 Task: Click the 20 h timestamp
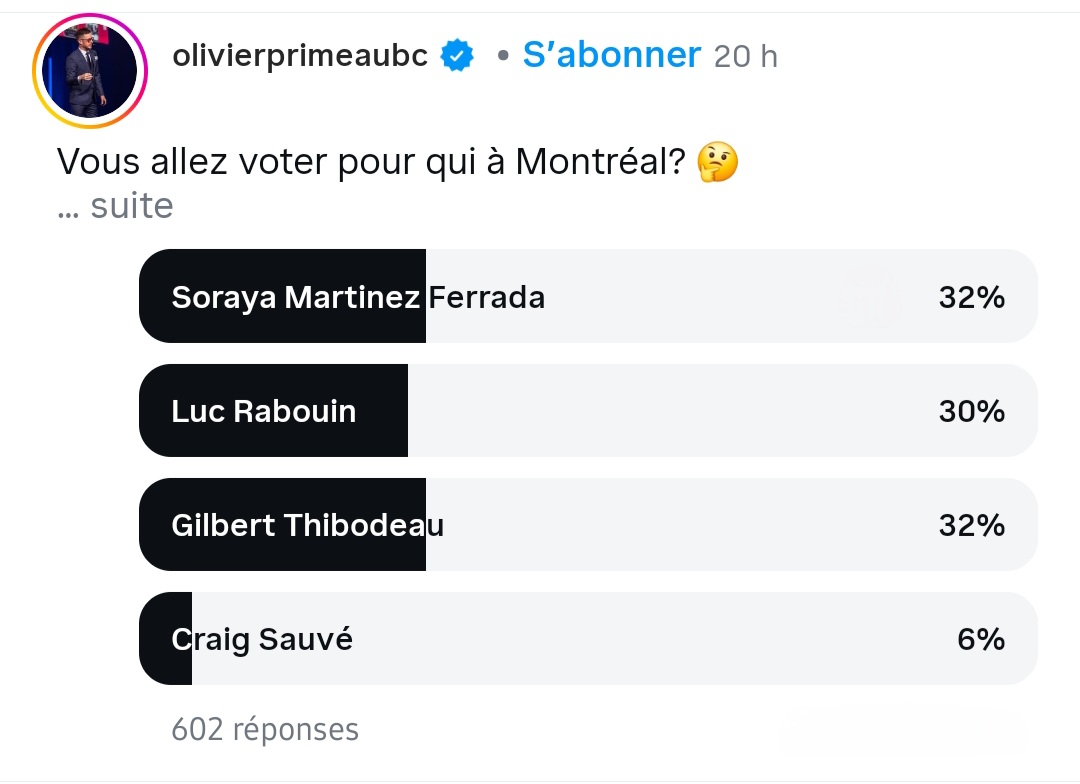coord(745,57)
